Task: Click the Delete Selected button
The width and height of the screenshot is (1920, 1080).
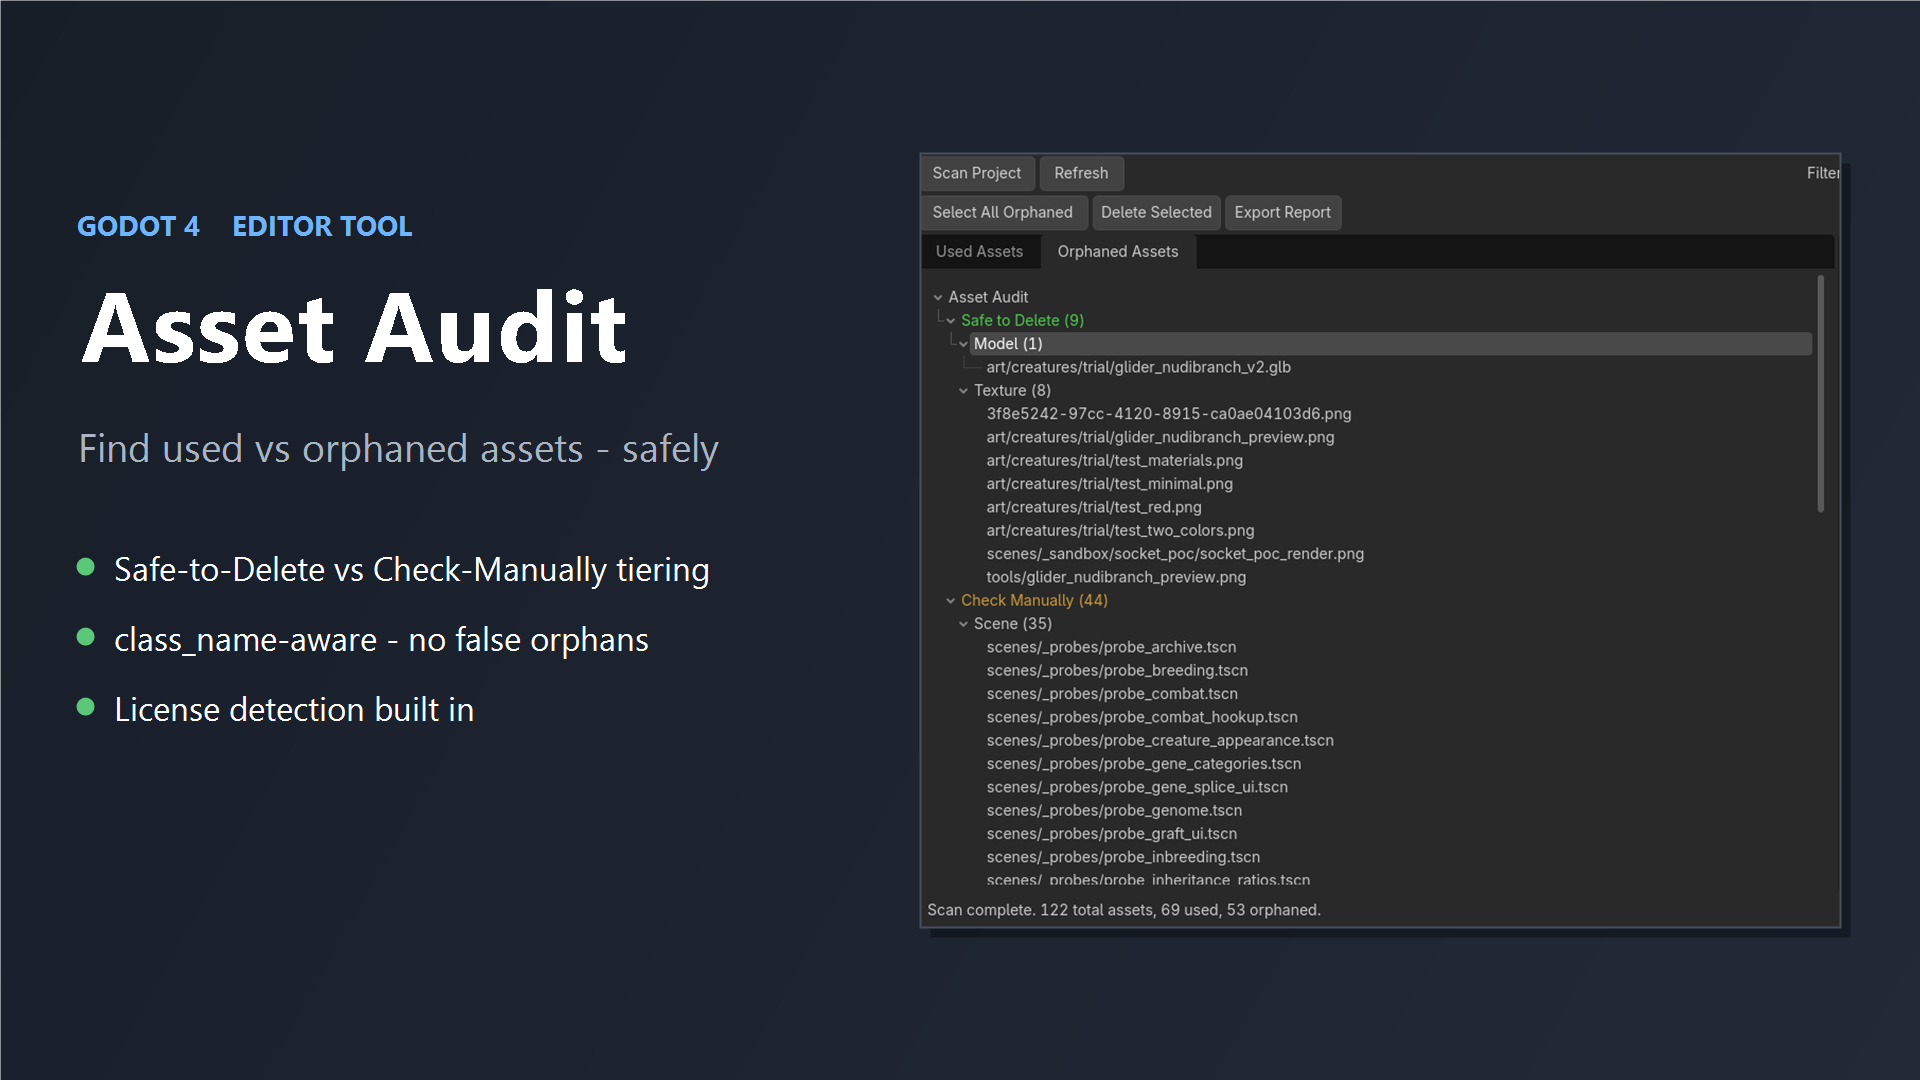Action: [1156, 212]
